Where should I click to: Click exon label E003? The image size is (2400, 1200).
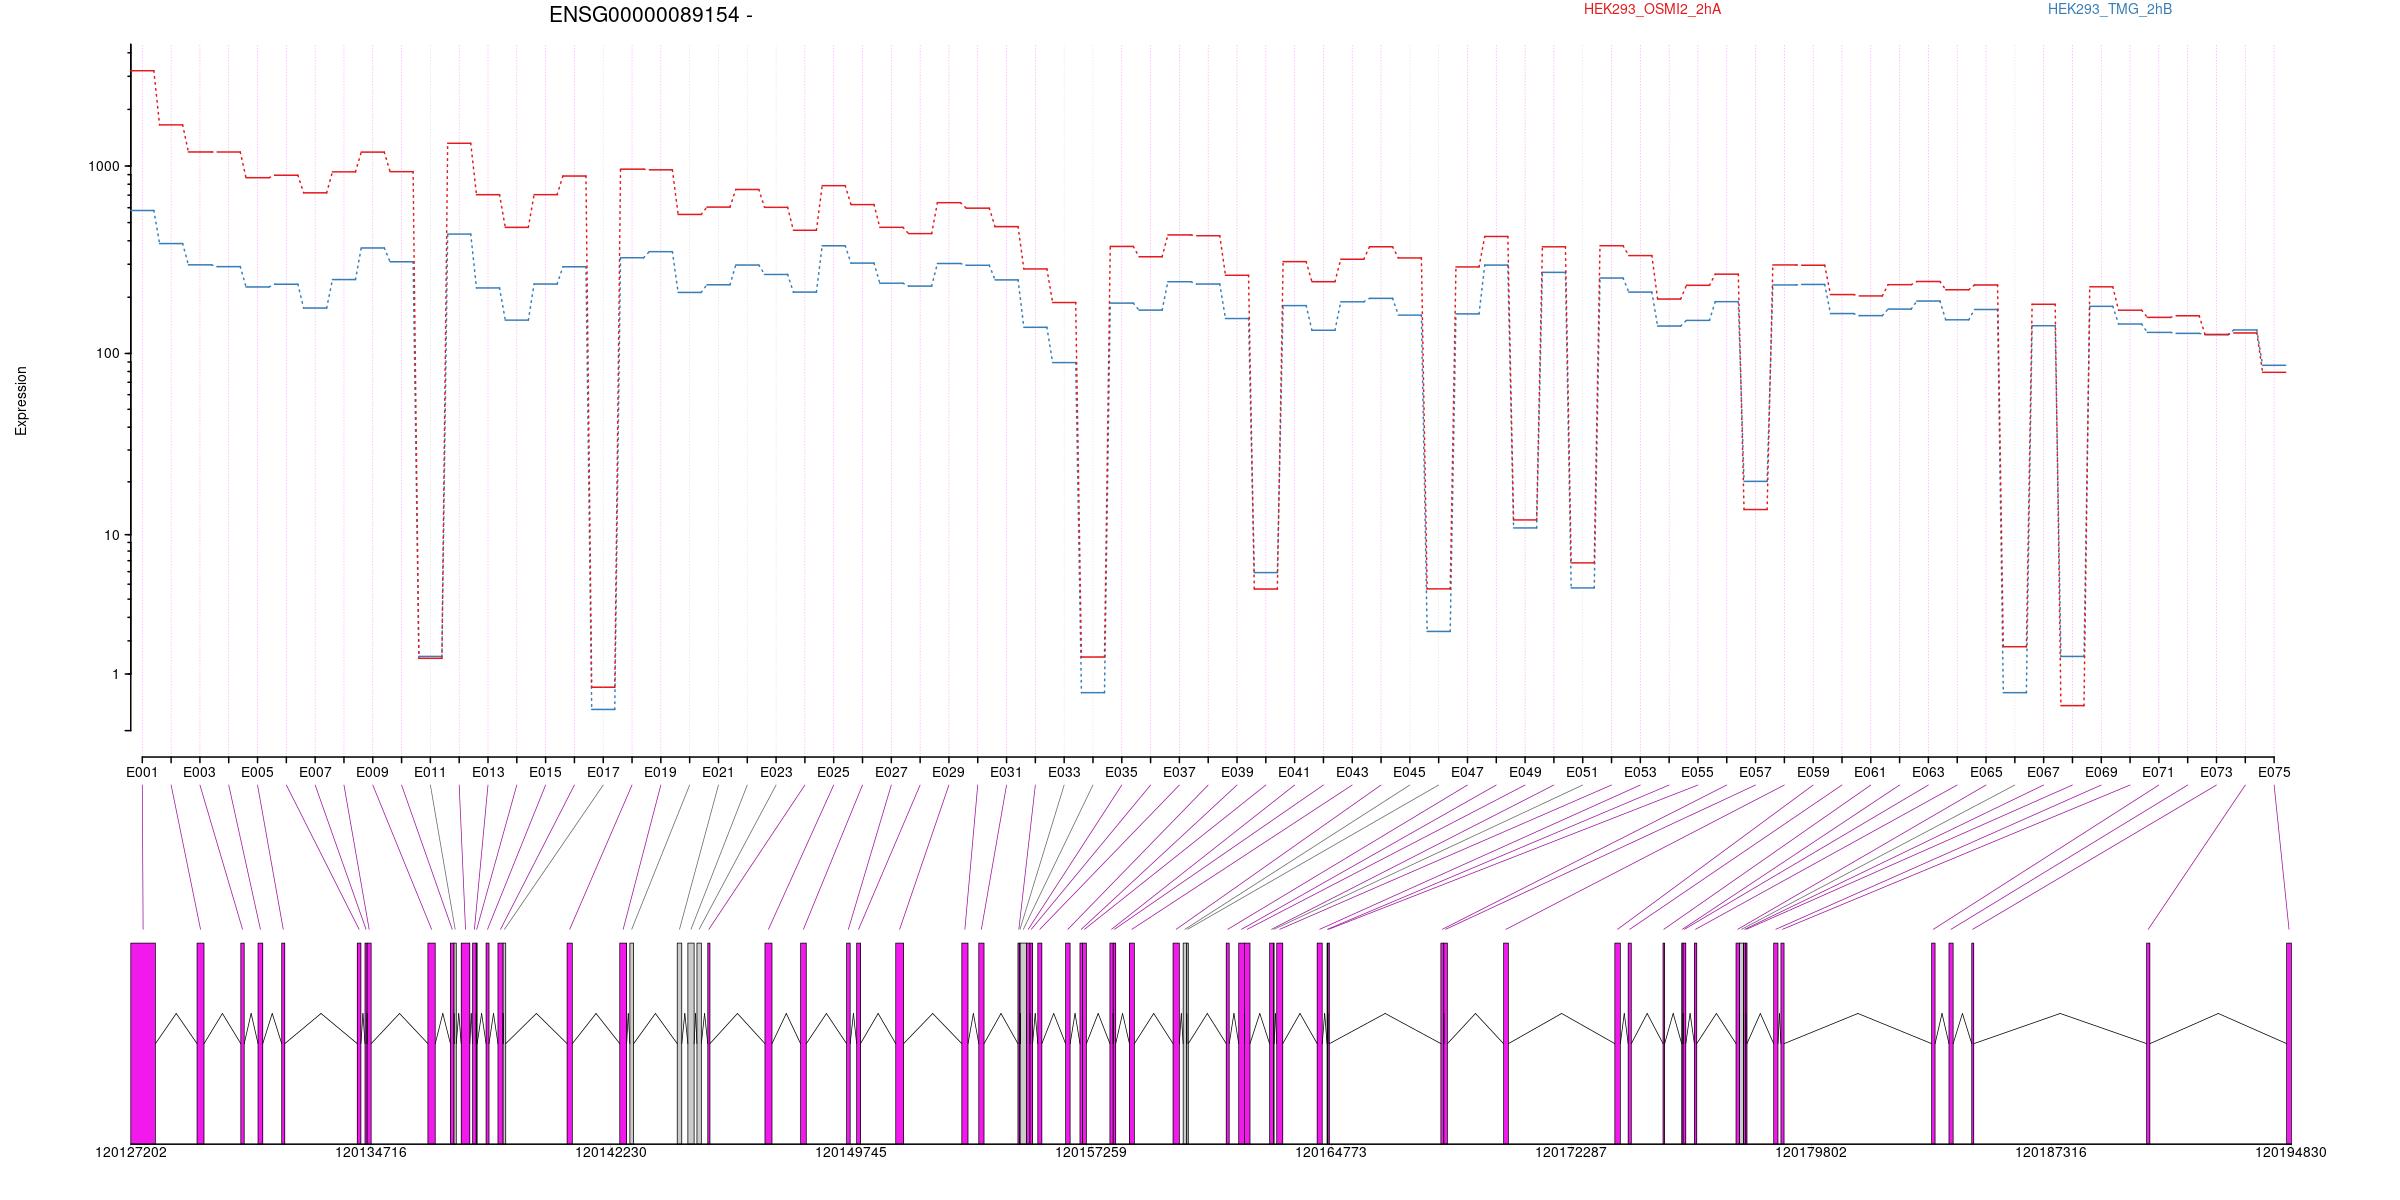point(199,772)
